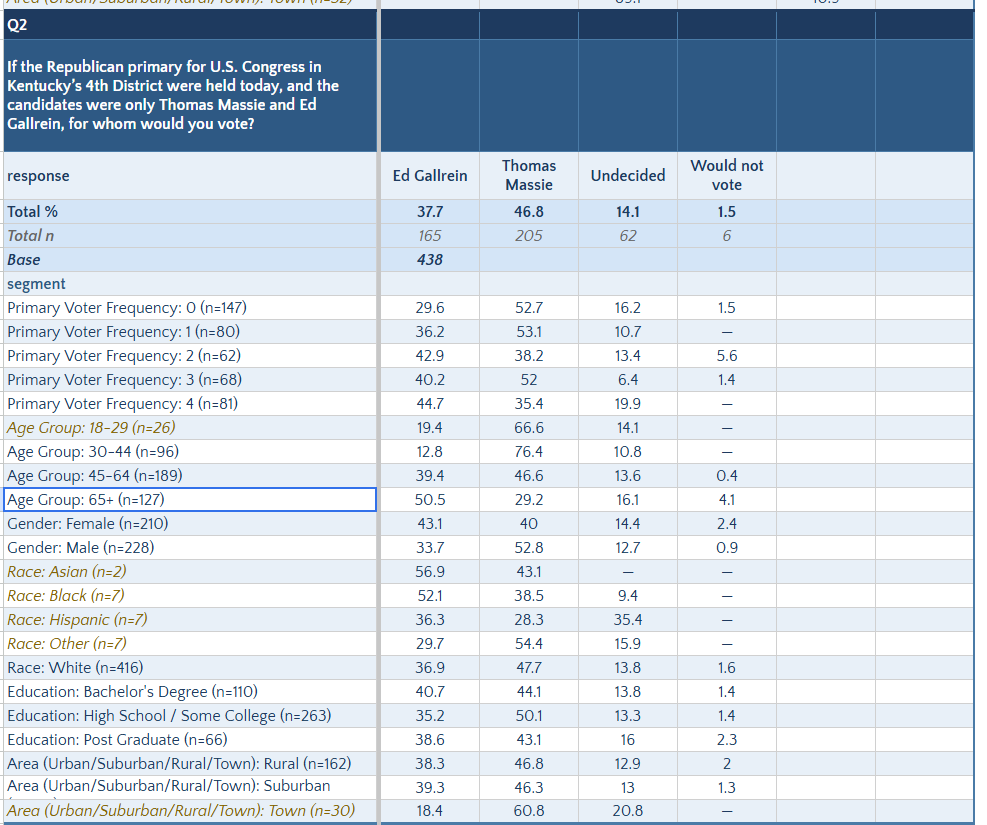Select highlighted 'Age Group: 65+ (n=127)' cell
The image size is (987, 825).
(x=190, y=500)
